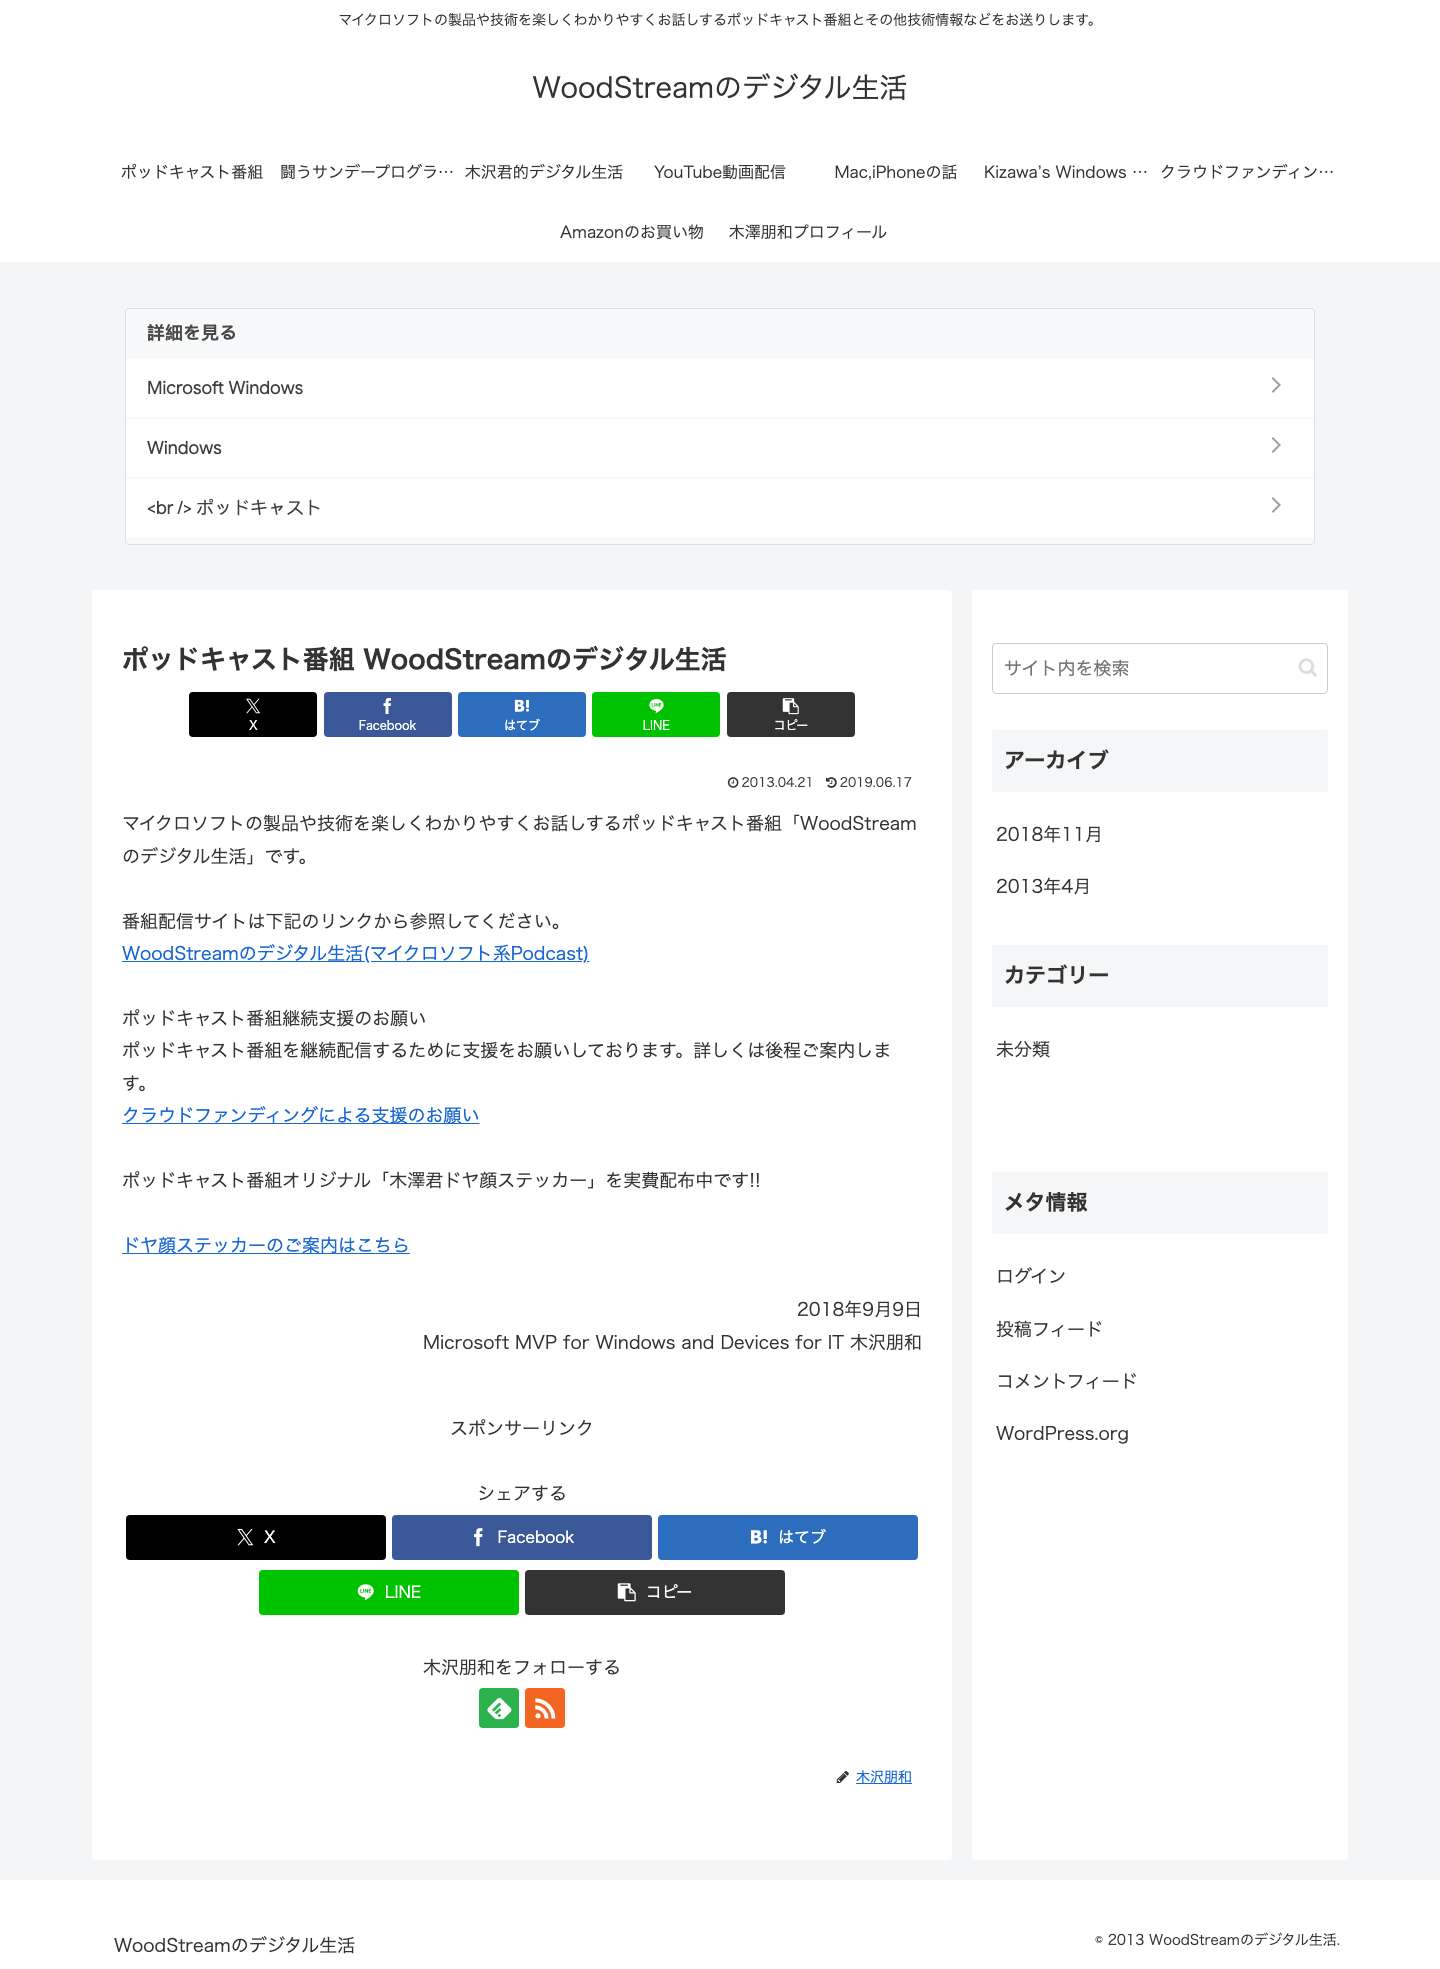This screenshot has height=1969, width=1440.
Task: Click the pencil author icon
Action: pyautogui.click(x=843, y=1777)
